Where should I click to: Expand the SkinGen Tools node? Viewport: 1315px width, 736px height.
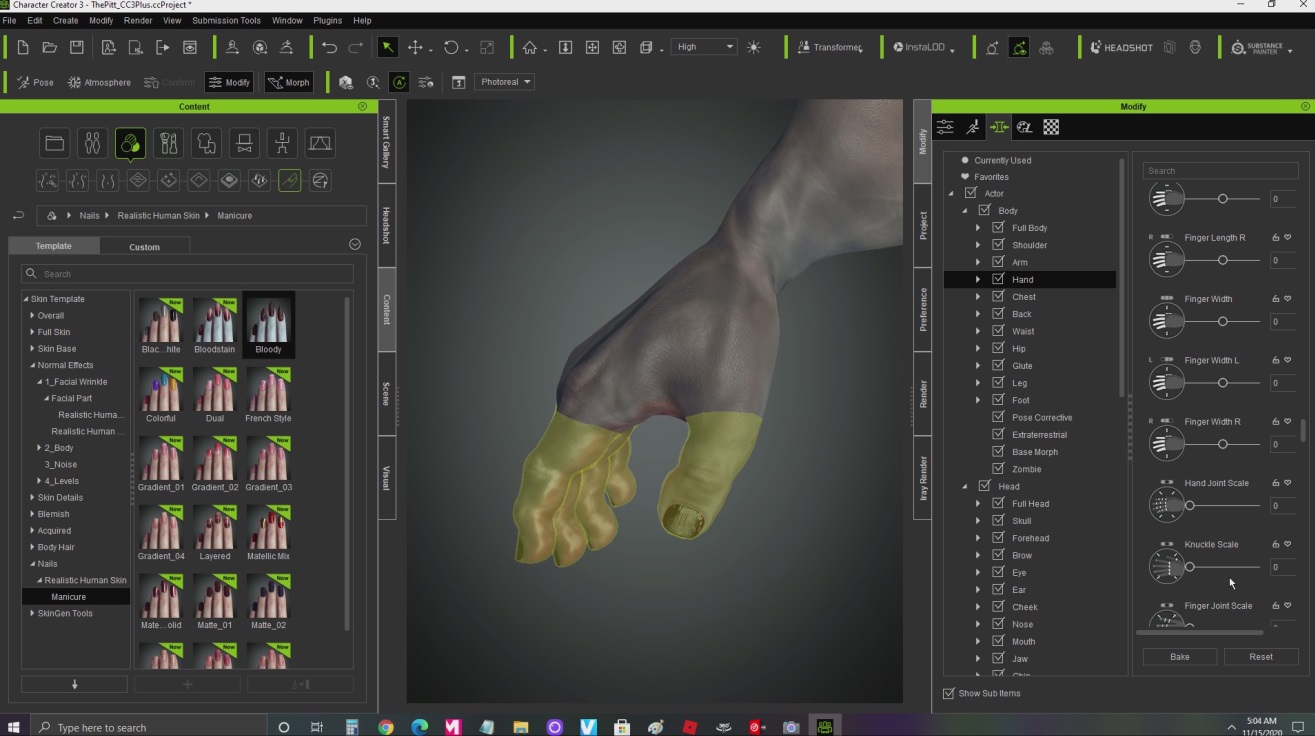click(32, 614)
